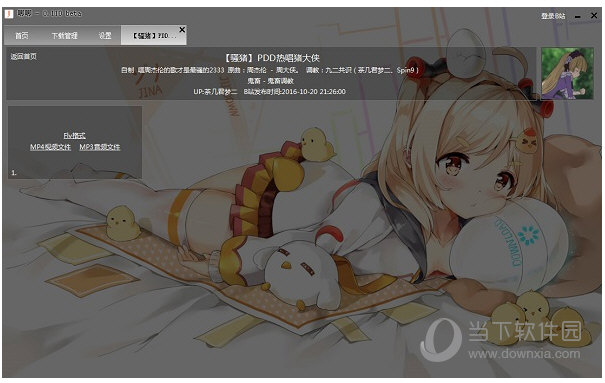Click the app logo icon in title bar
This screenshot has height=383, width=605.
tap(9, 14)
